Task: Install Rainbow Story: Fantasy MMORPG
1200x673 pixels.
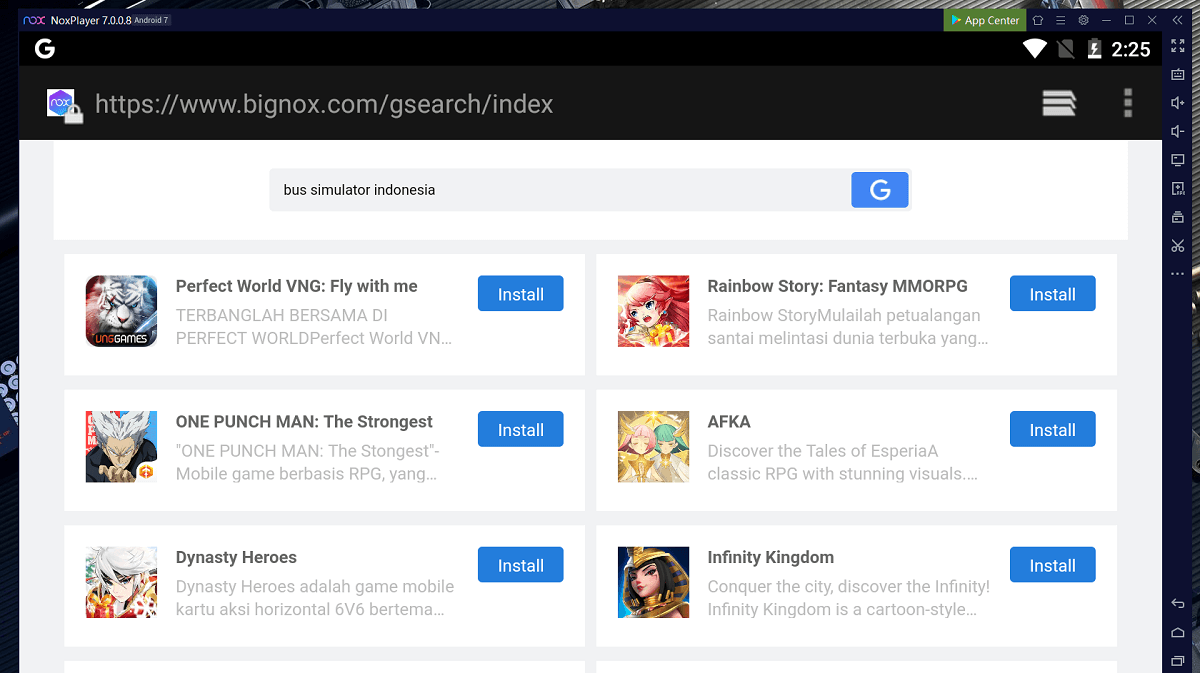Action: point(1053,294)
